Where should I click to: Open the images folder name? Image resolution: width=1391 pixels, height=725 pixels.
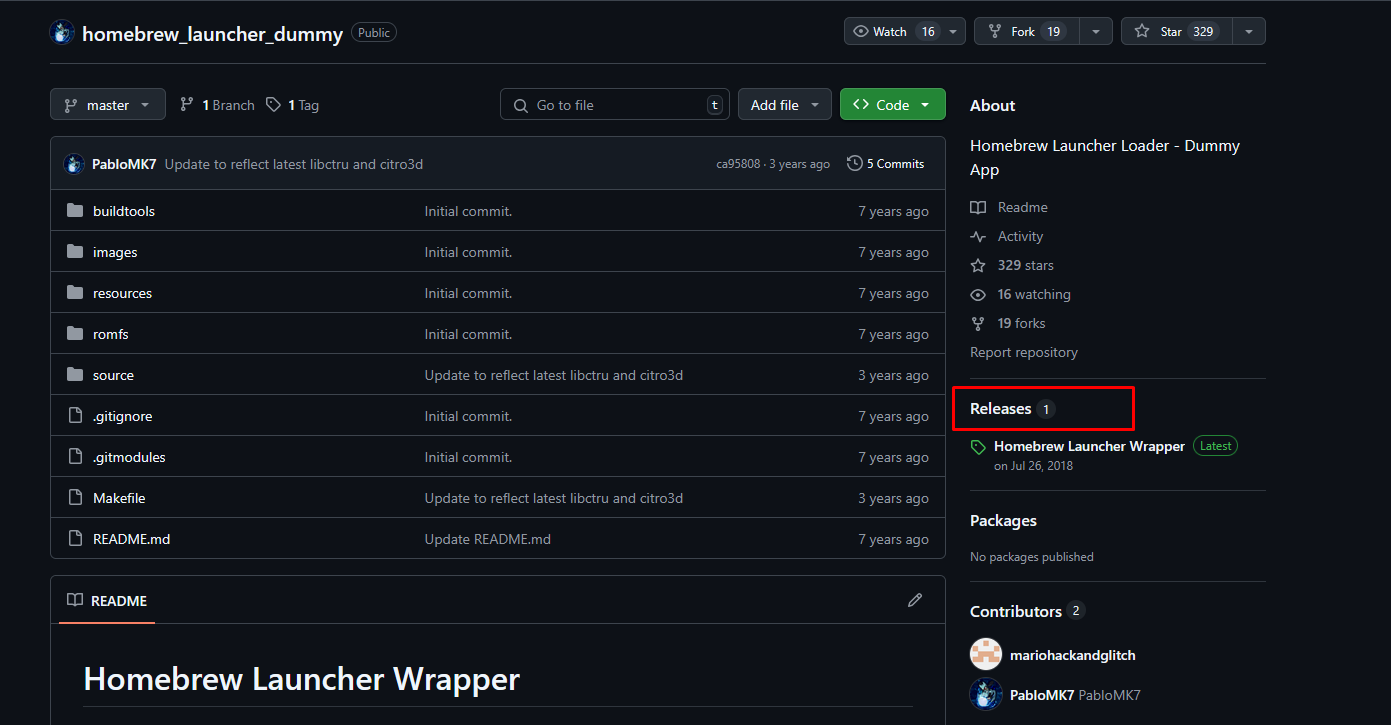[x=115, y=252]
